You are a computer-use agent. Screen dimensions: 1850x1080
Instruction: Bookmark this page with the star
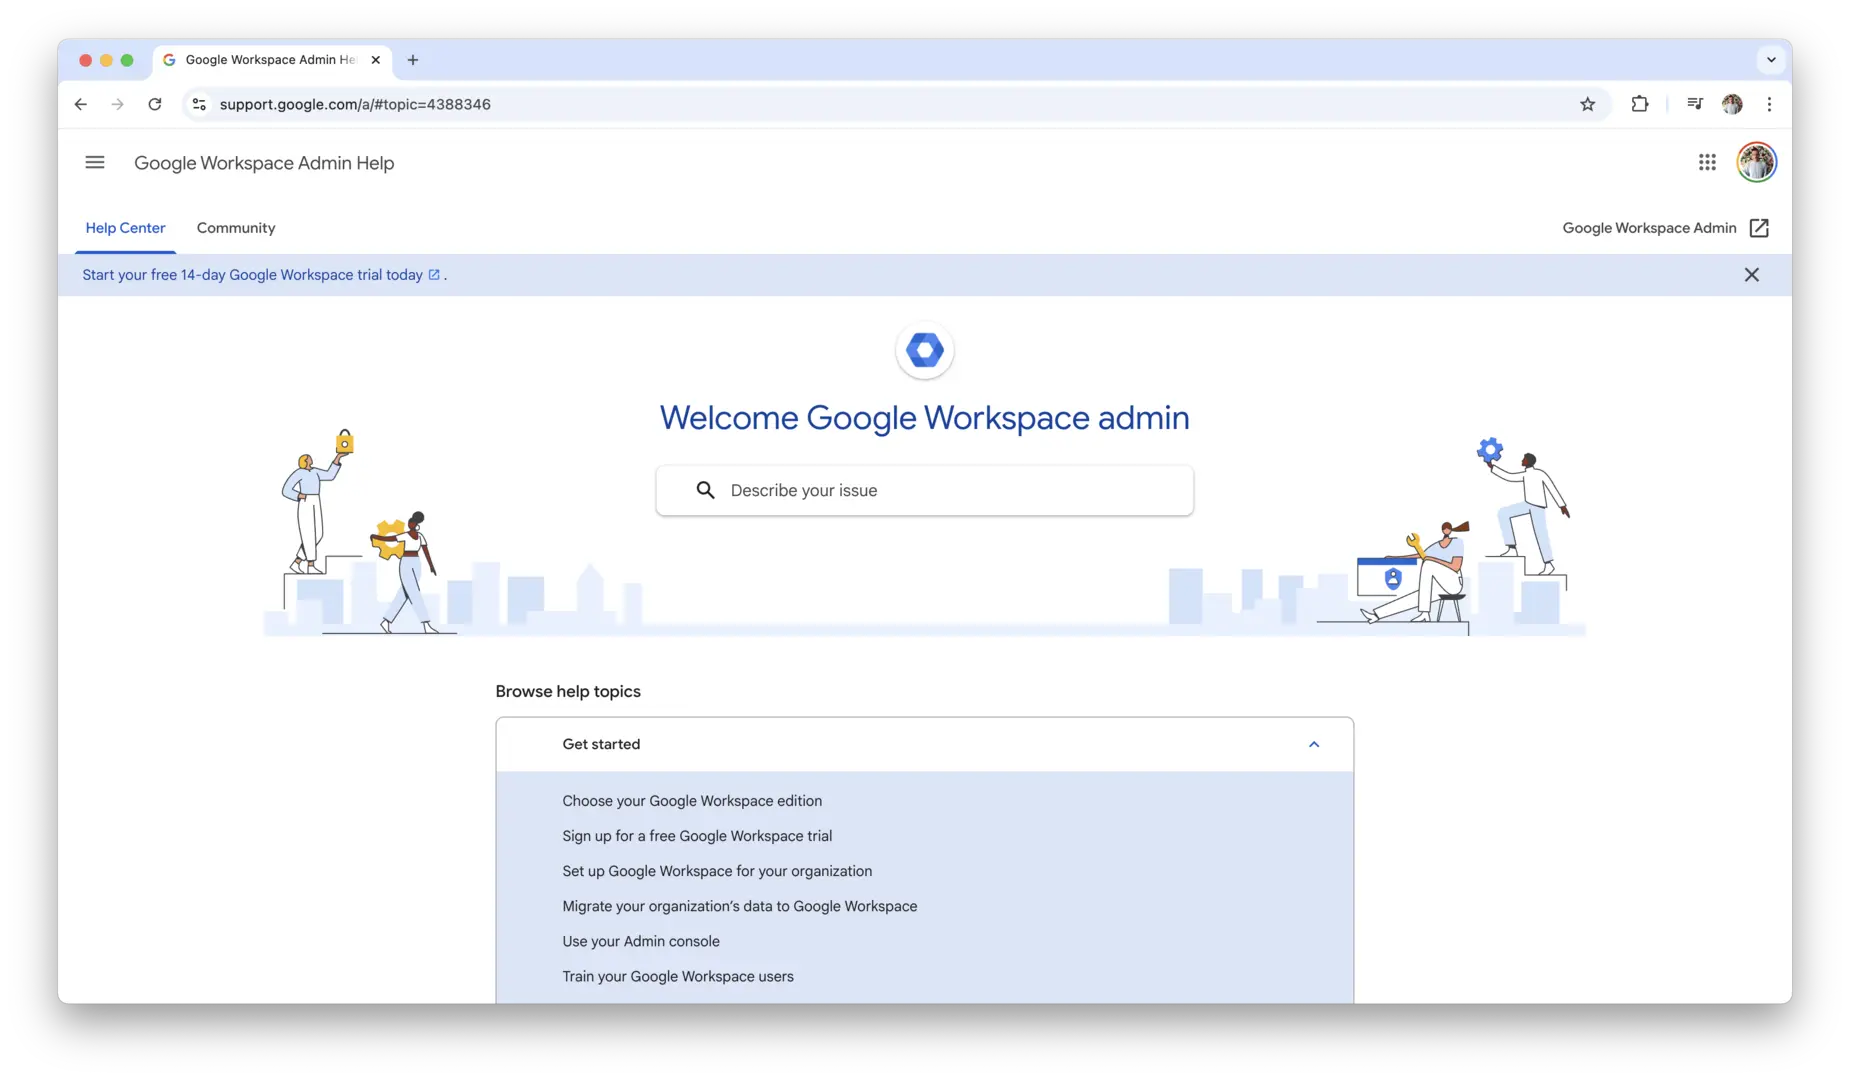click(x=1587, y=104)
